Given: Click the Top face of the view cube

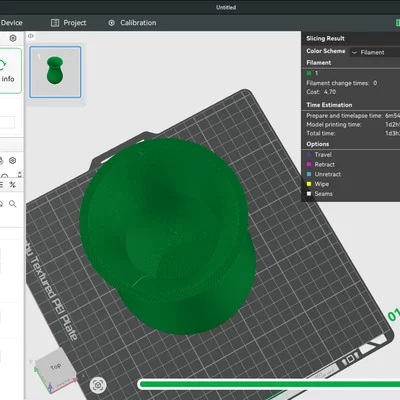Looking at the screenshot, I should point(55,367).
